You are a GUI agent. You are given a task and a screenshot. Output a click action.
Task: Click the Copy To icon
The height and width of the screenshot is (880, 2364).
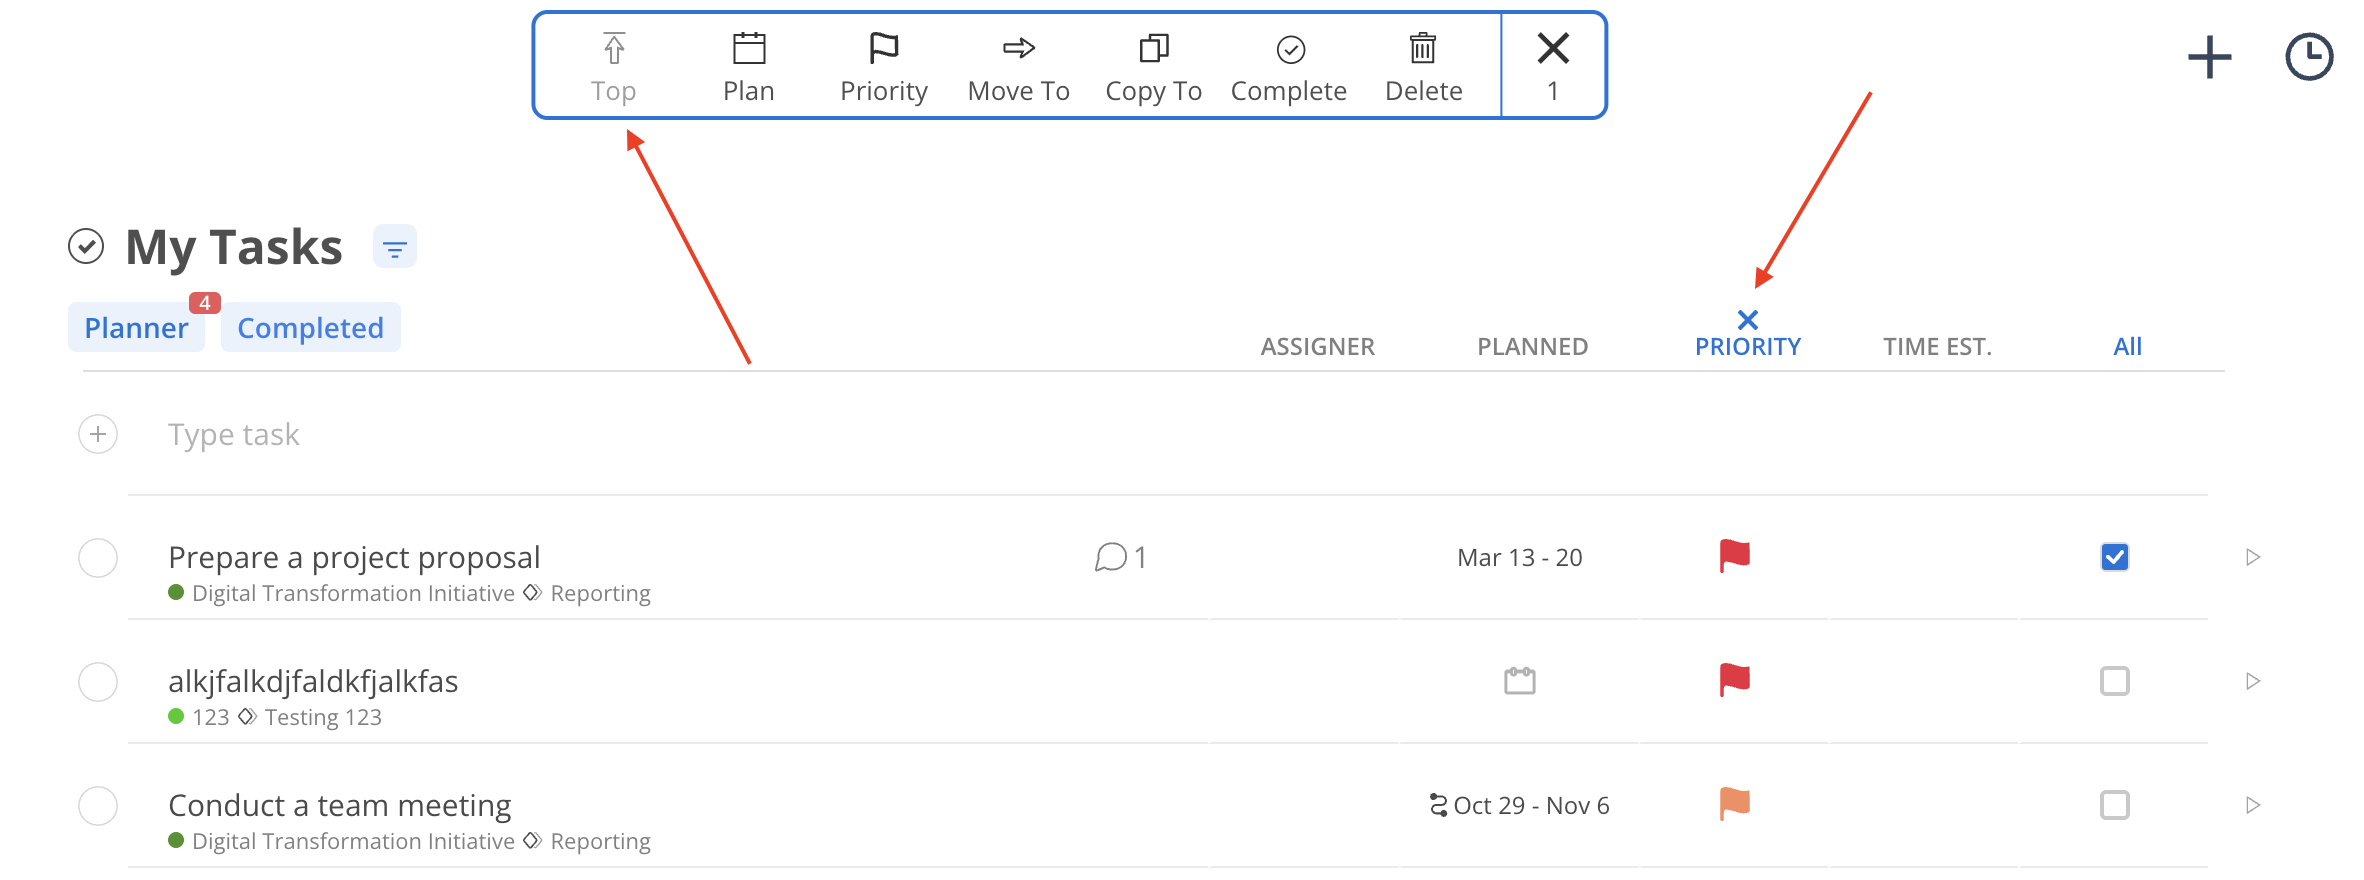coord(1153,49)
